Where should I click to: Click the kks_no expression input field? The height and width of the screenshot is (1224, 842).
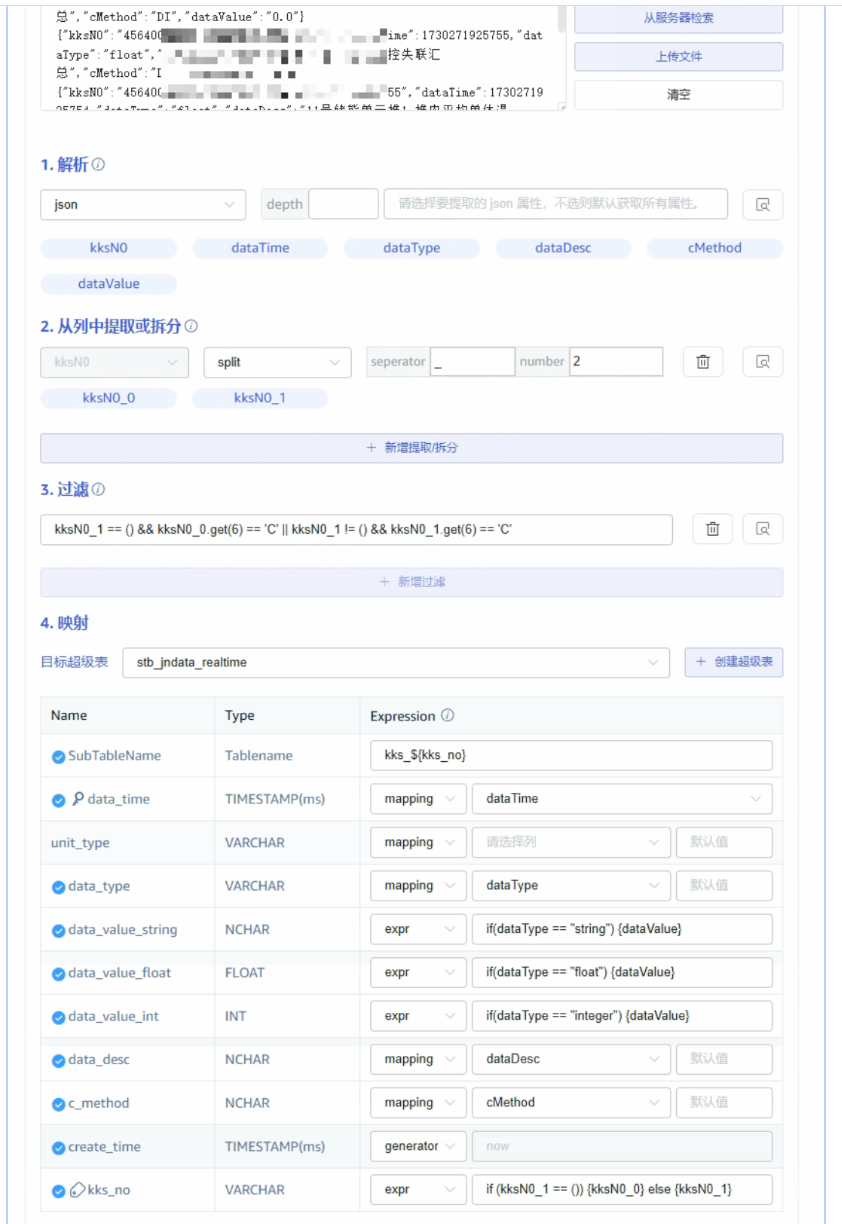coord(622,1190)
